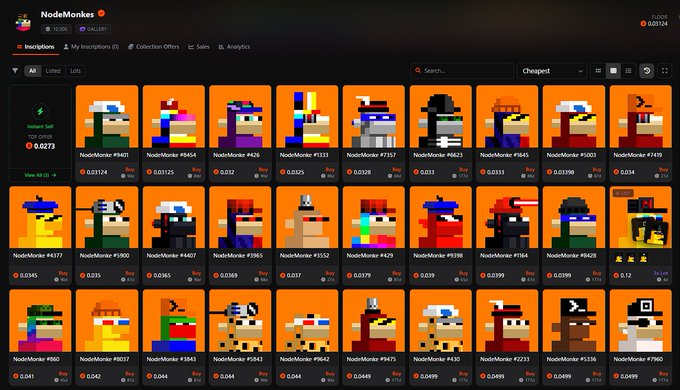The image size is (680, 390).
Task: Switch to Listed filter
Action: pyautogui.click(x=53, y=71)
